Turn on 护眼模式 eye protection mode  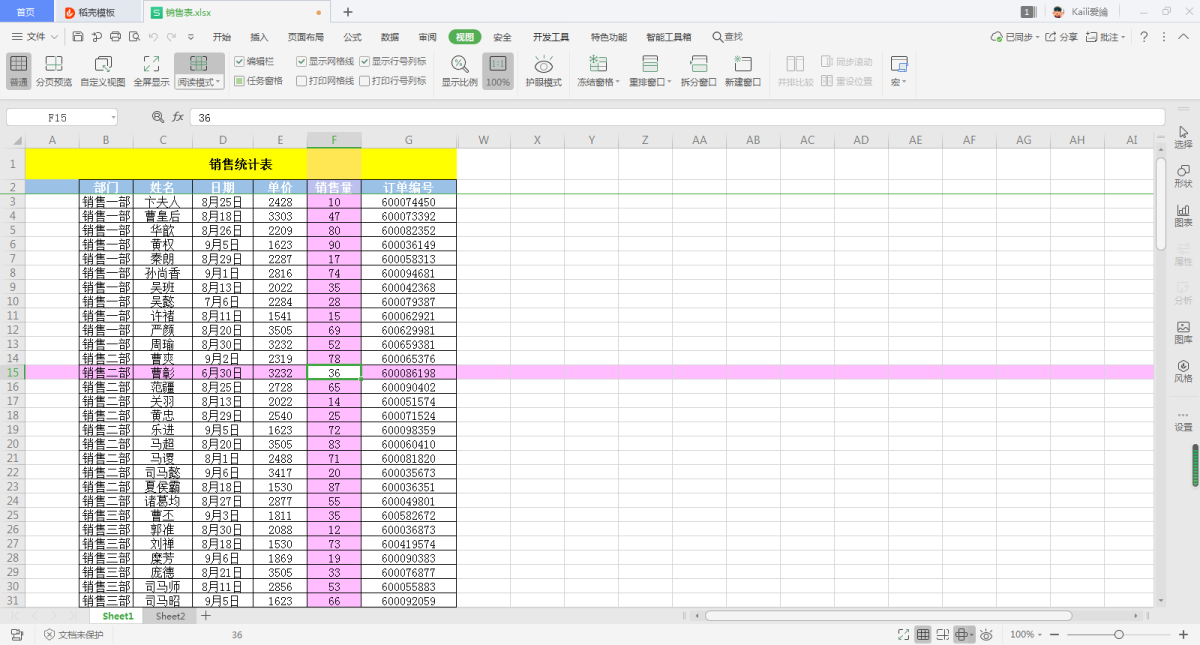(544, 64)
